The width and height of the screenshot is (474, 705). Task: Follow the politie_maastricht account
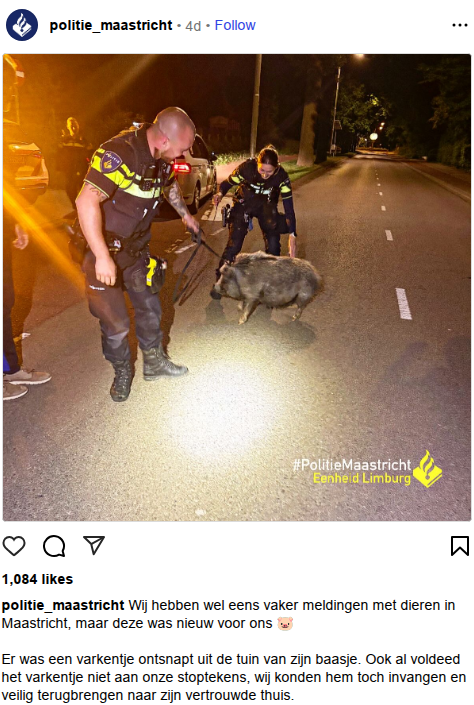[x=235, y=25]
